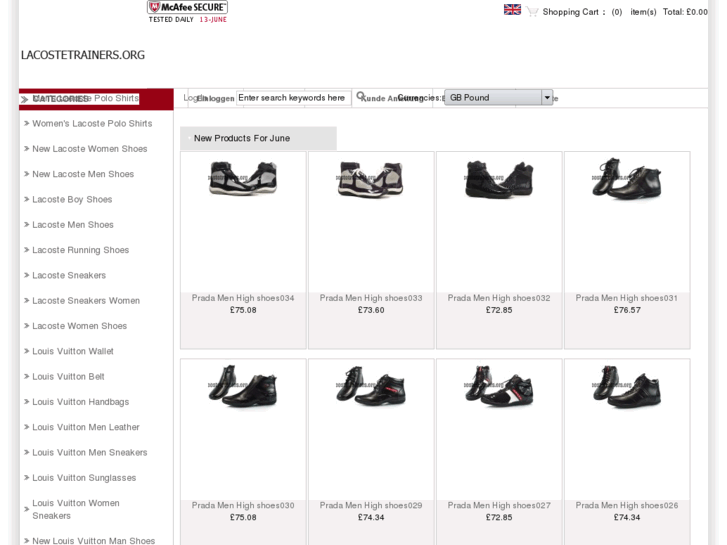Click the LACOSTETRAINERS.ORG site logo
This screenshot has height=545, width=727.
[x=83, y=55]
